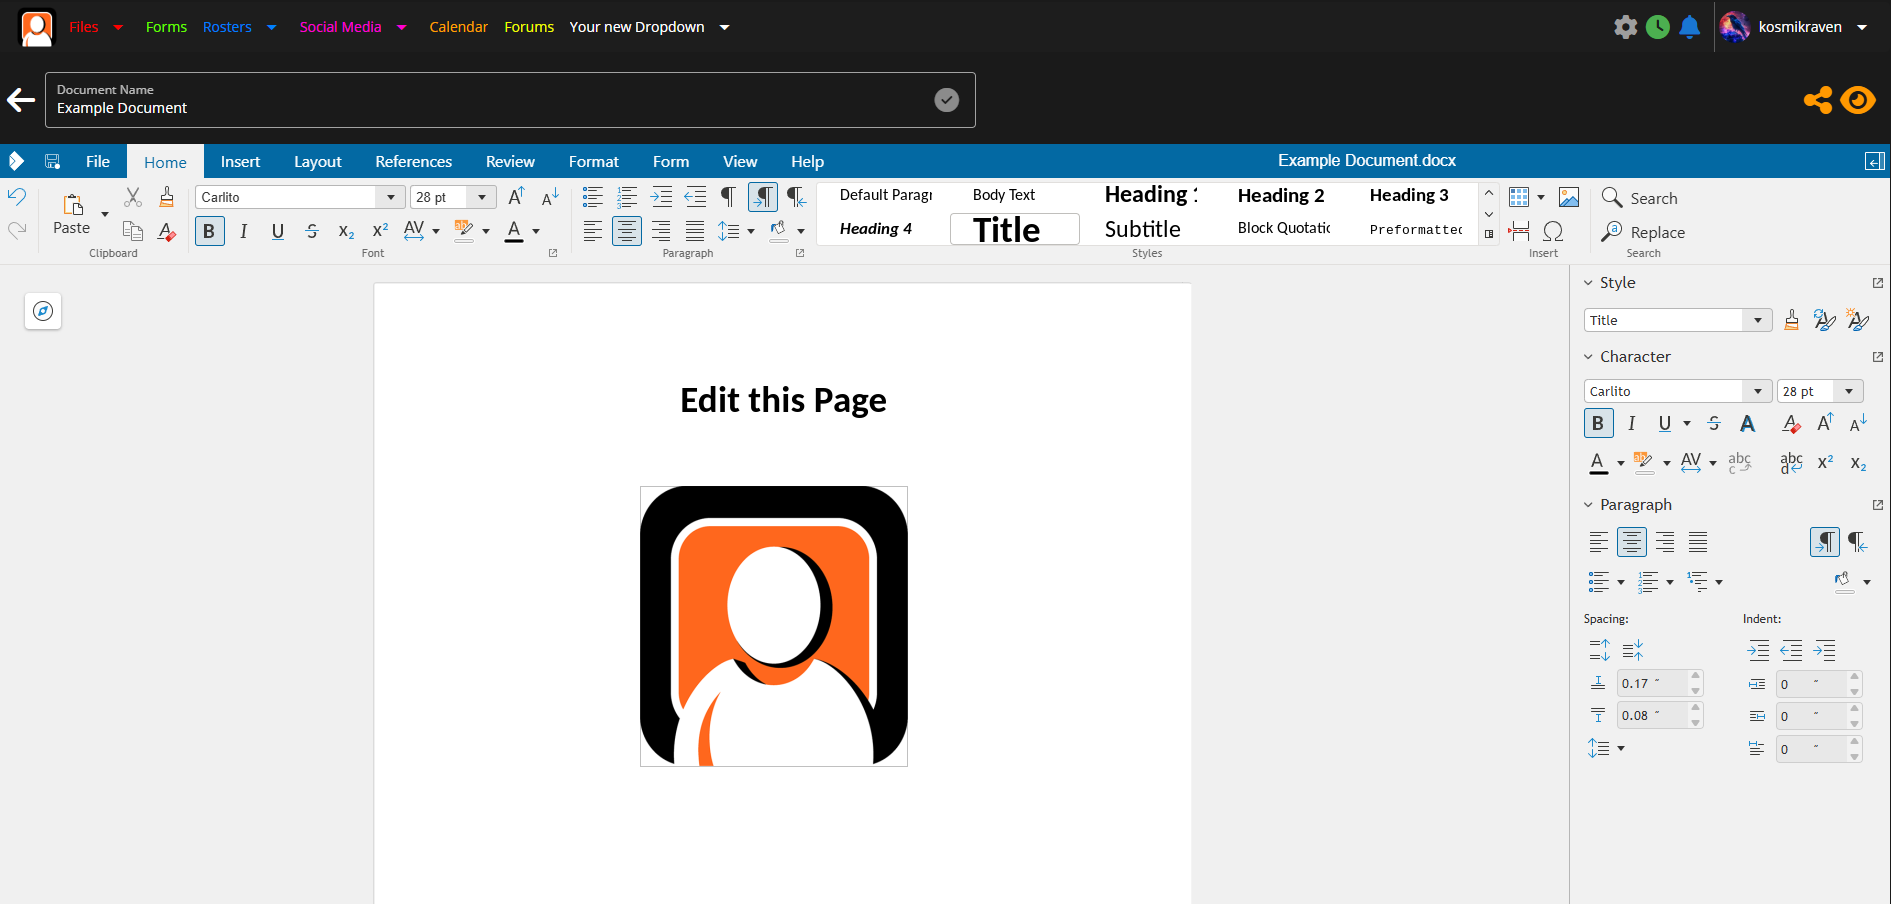Click the Document Name input field
Screen dimensions: 1891x904
pyautogui.click(x=400, y=108)
